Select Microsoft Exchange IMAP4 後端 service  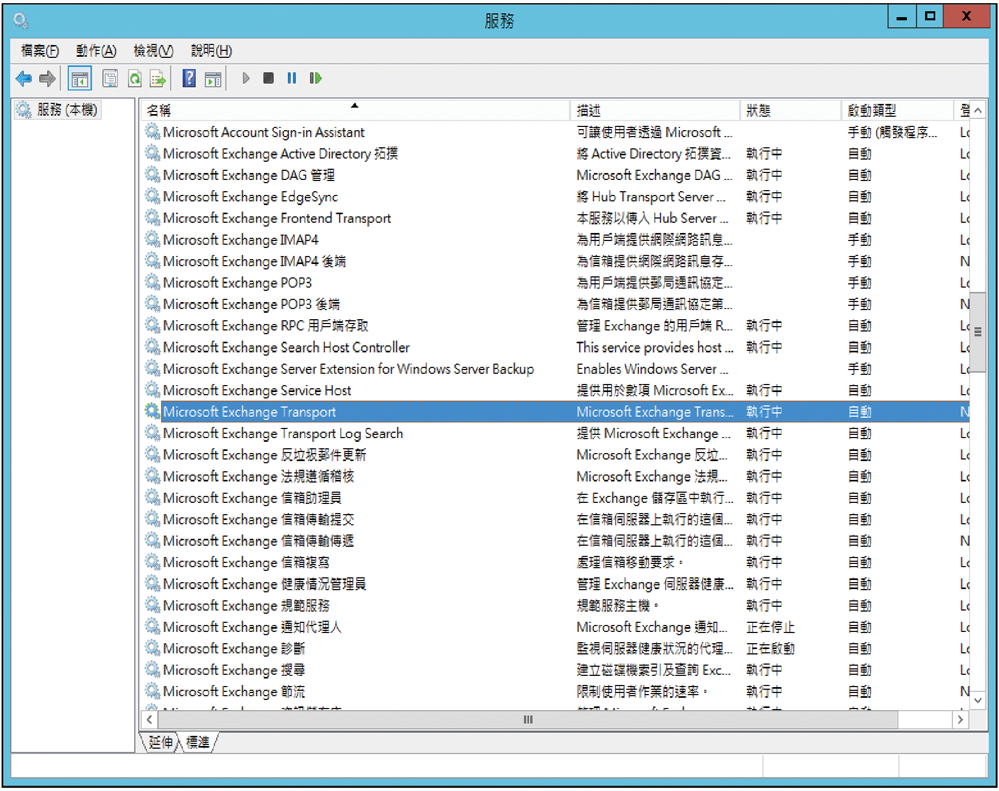tap(554, 261)
